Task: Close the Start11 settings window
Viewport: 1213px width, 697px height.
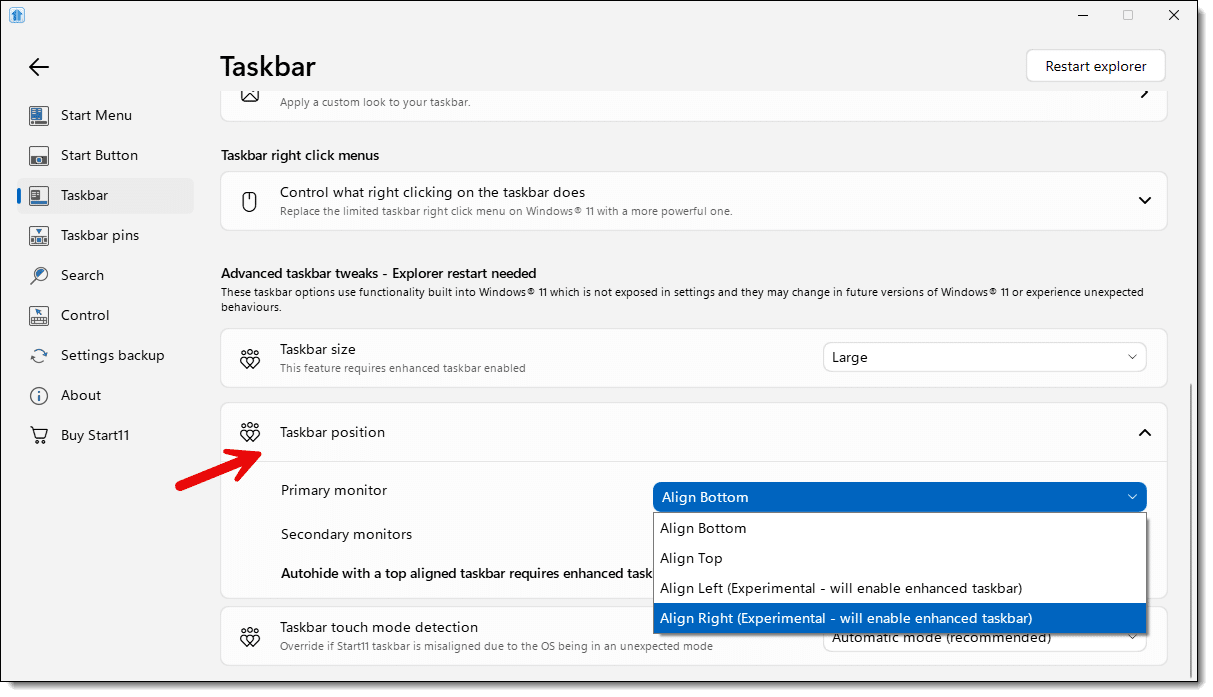Action: [1174, 15]
